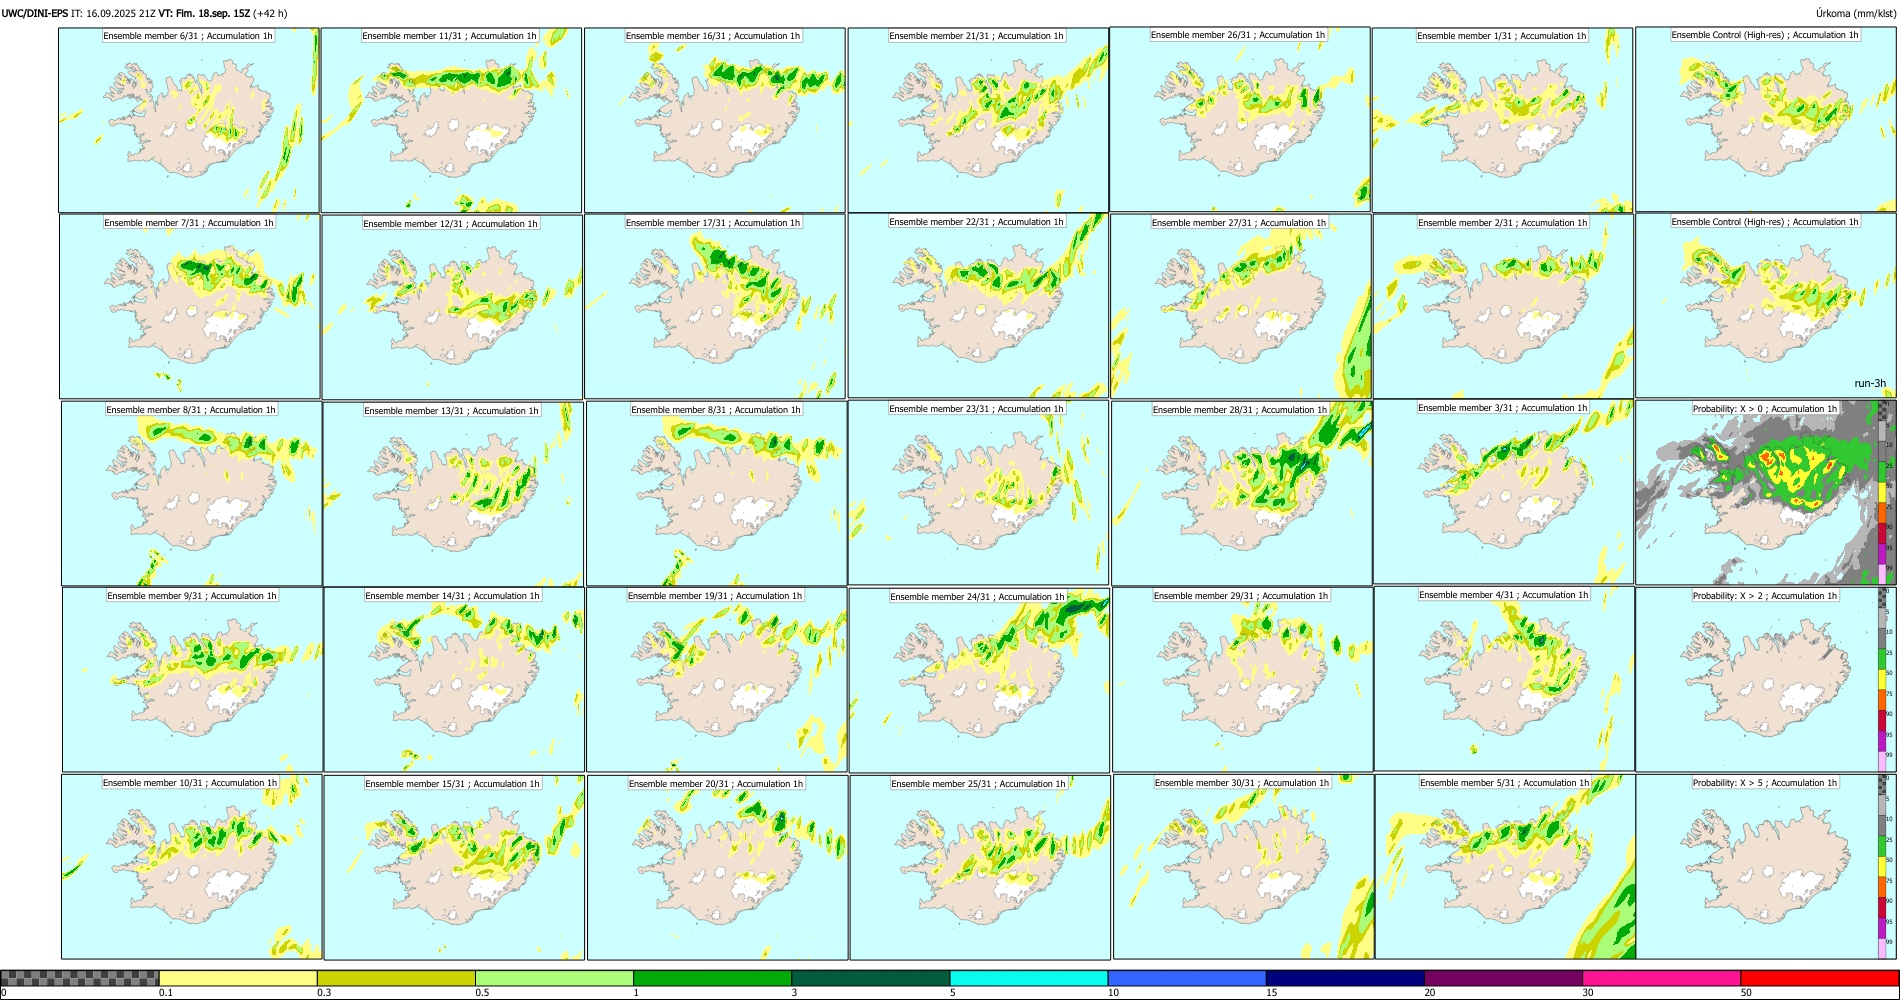The width and height of the screenshot is (1900, 1000).
Task: Click the 'VT: Fim. 18.sep. 15Z' valid time
Action: coord(204,13)
